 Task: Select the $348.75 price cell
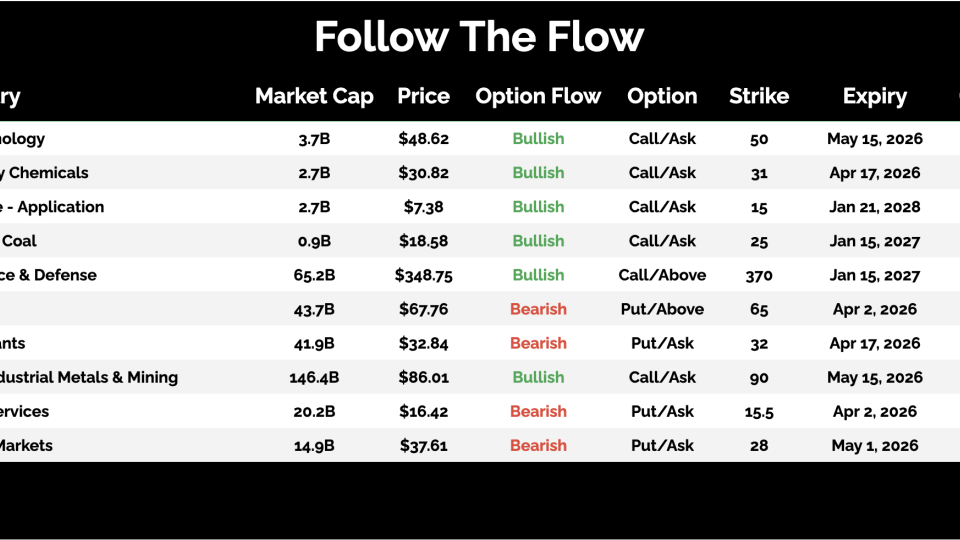(x=423, y=275)
